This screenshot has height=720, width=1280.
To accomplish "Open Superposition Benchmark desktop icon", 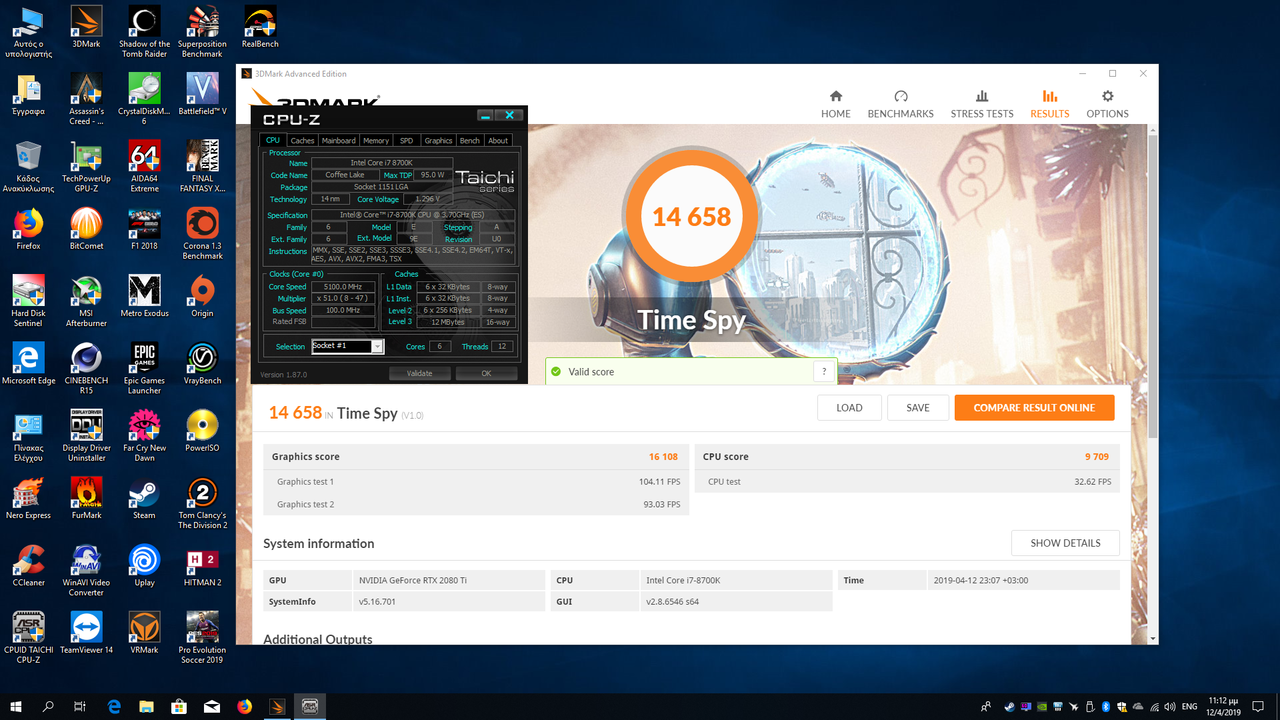I will pyautogui.click(x=202, y=32).
